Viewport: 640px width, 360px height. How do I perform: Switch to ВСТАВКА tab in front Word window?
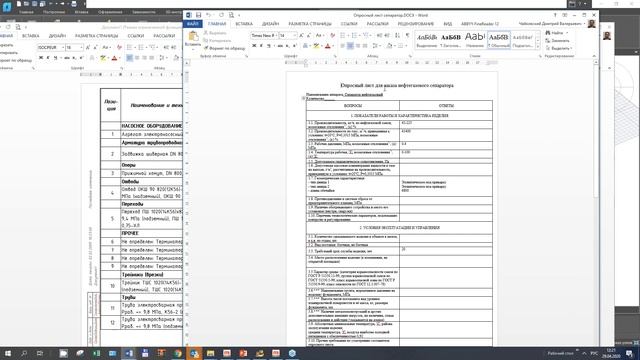click(x=244, y=24)
